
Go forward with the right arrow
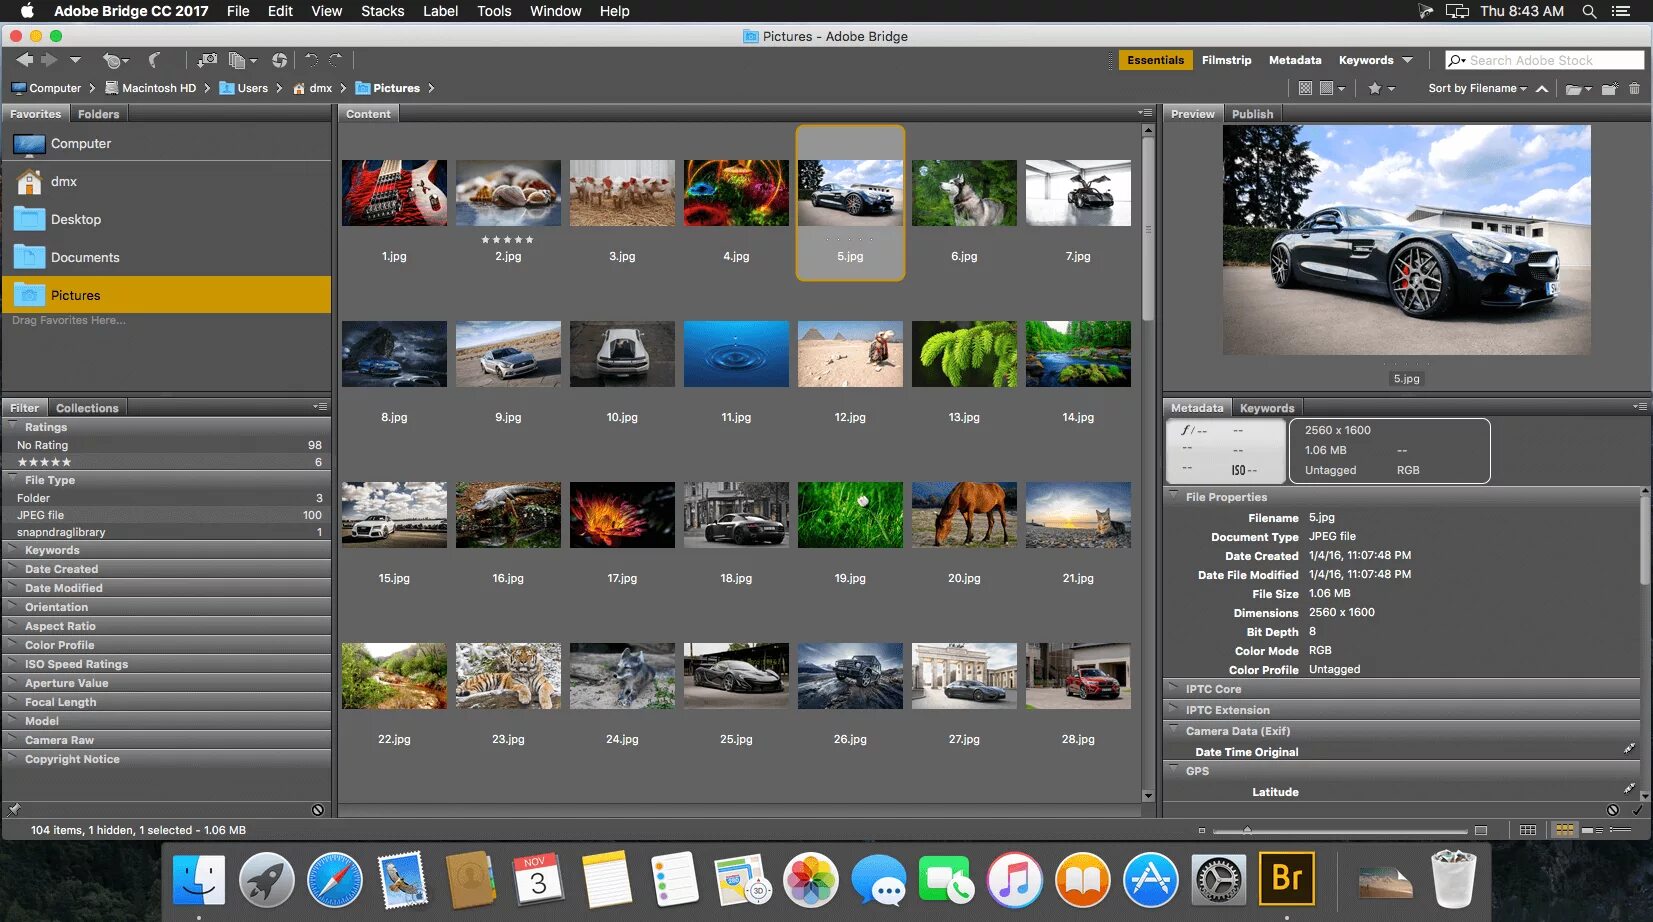48,60
